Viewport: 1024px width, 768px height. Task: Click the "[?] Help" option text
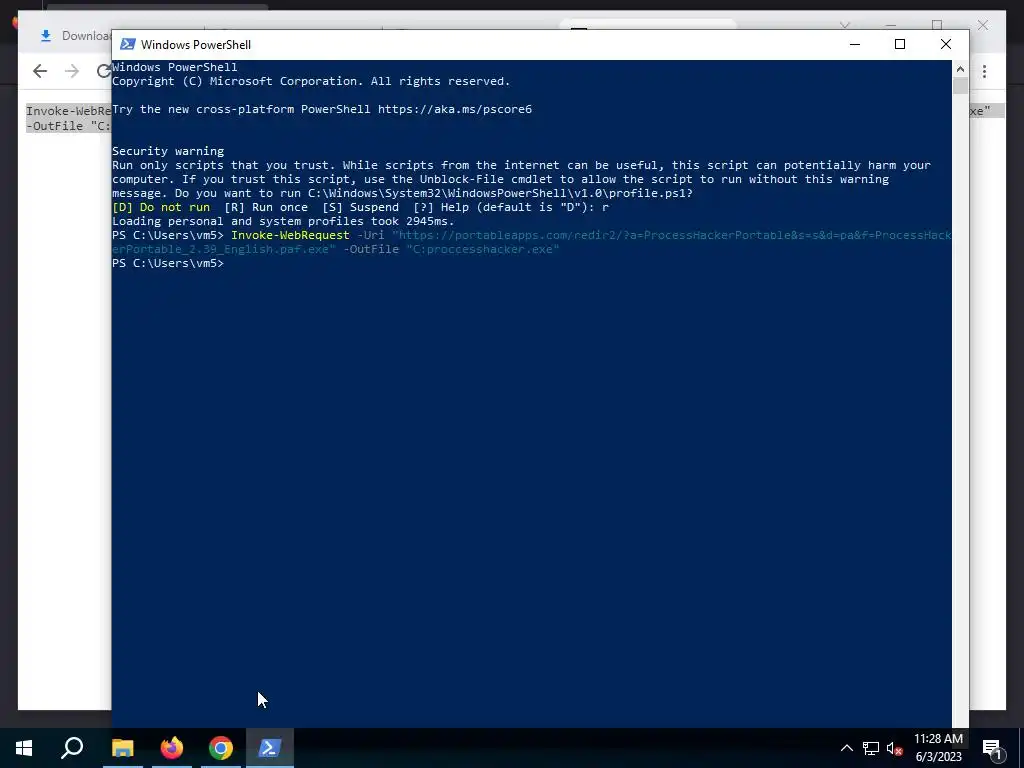click(x=441, y=207)
